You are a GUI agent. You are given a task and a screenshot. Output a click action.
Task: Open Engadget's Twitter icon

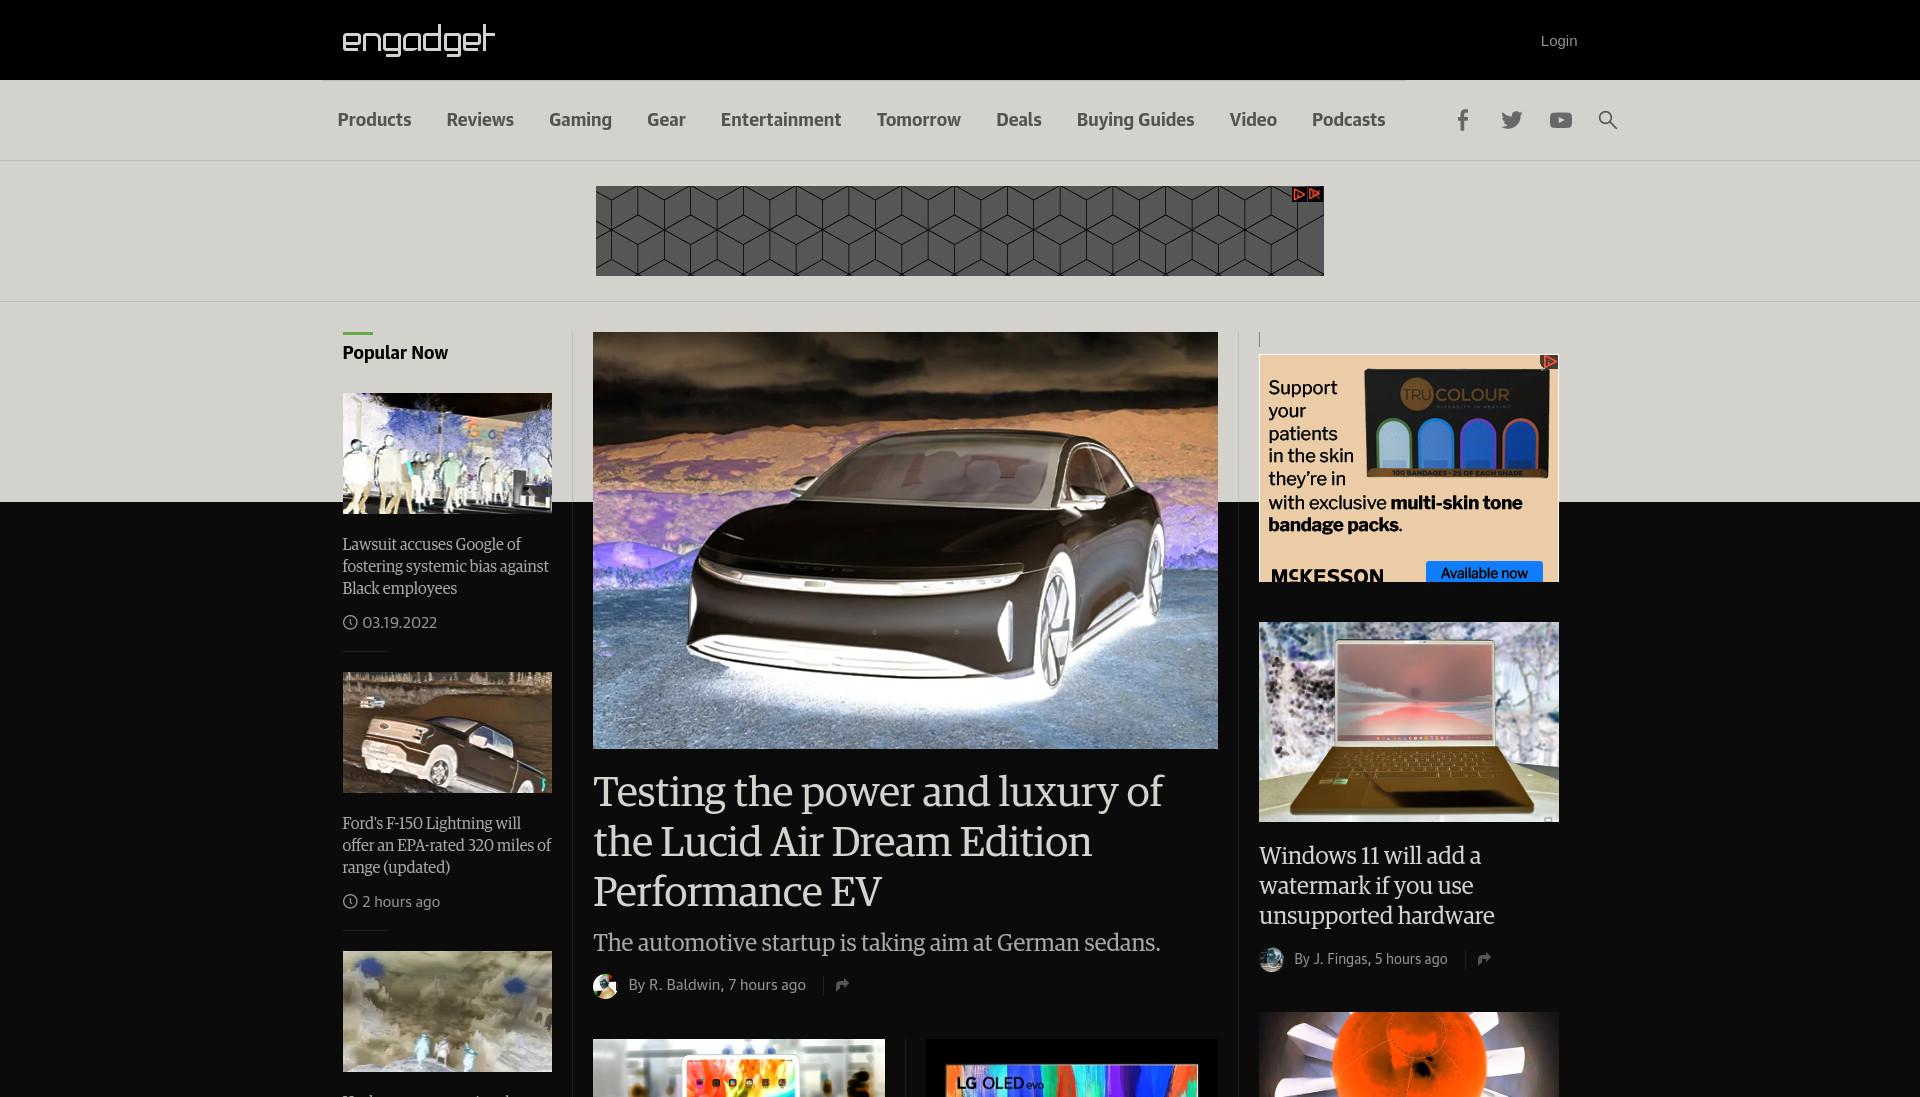(x=1511, y=120)
